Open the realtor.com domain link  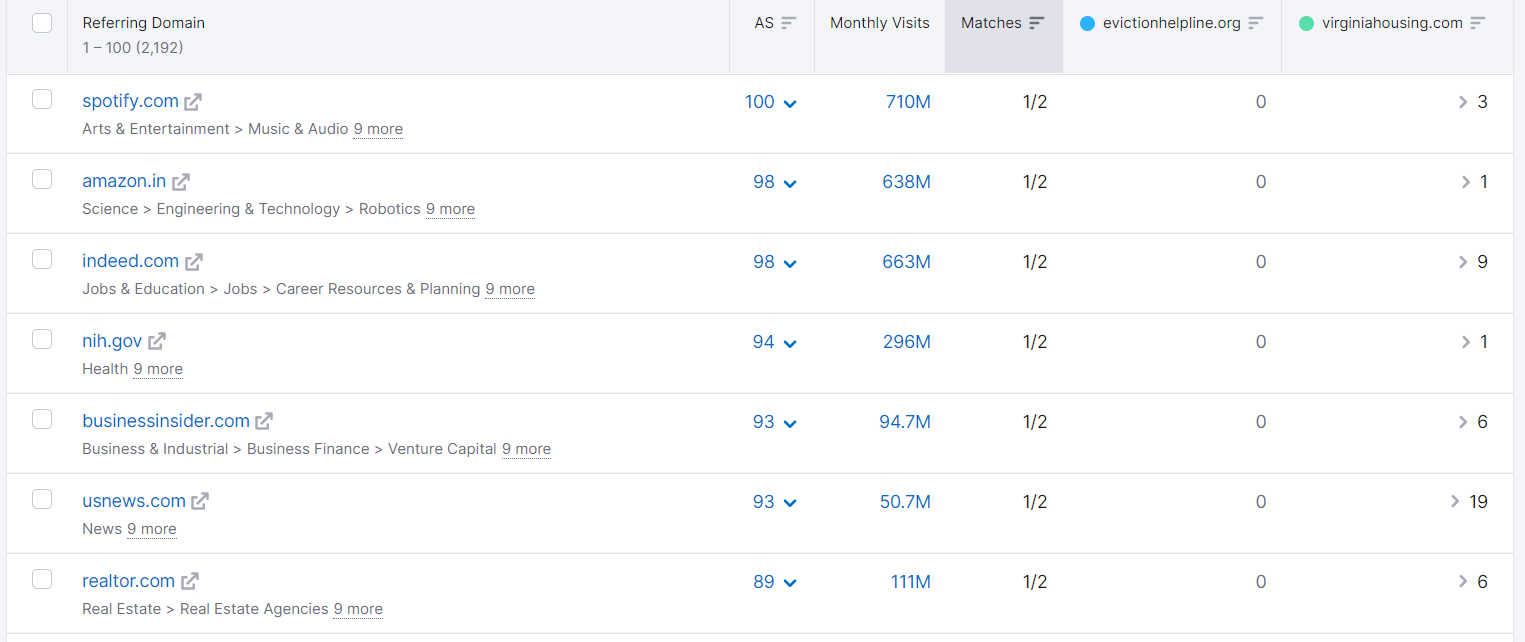128,581
